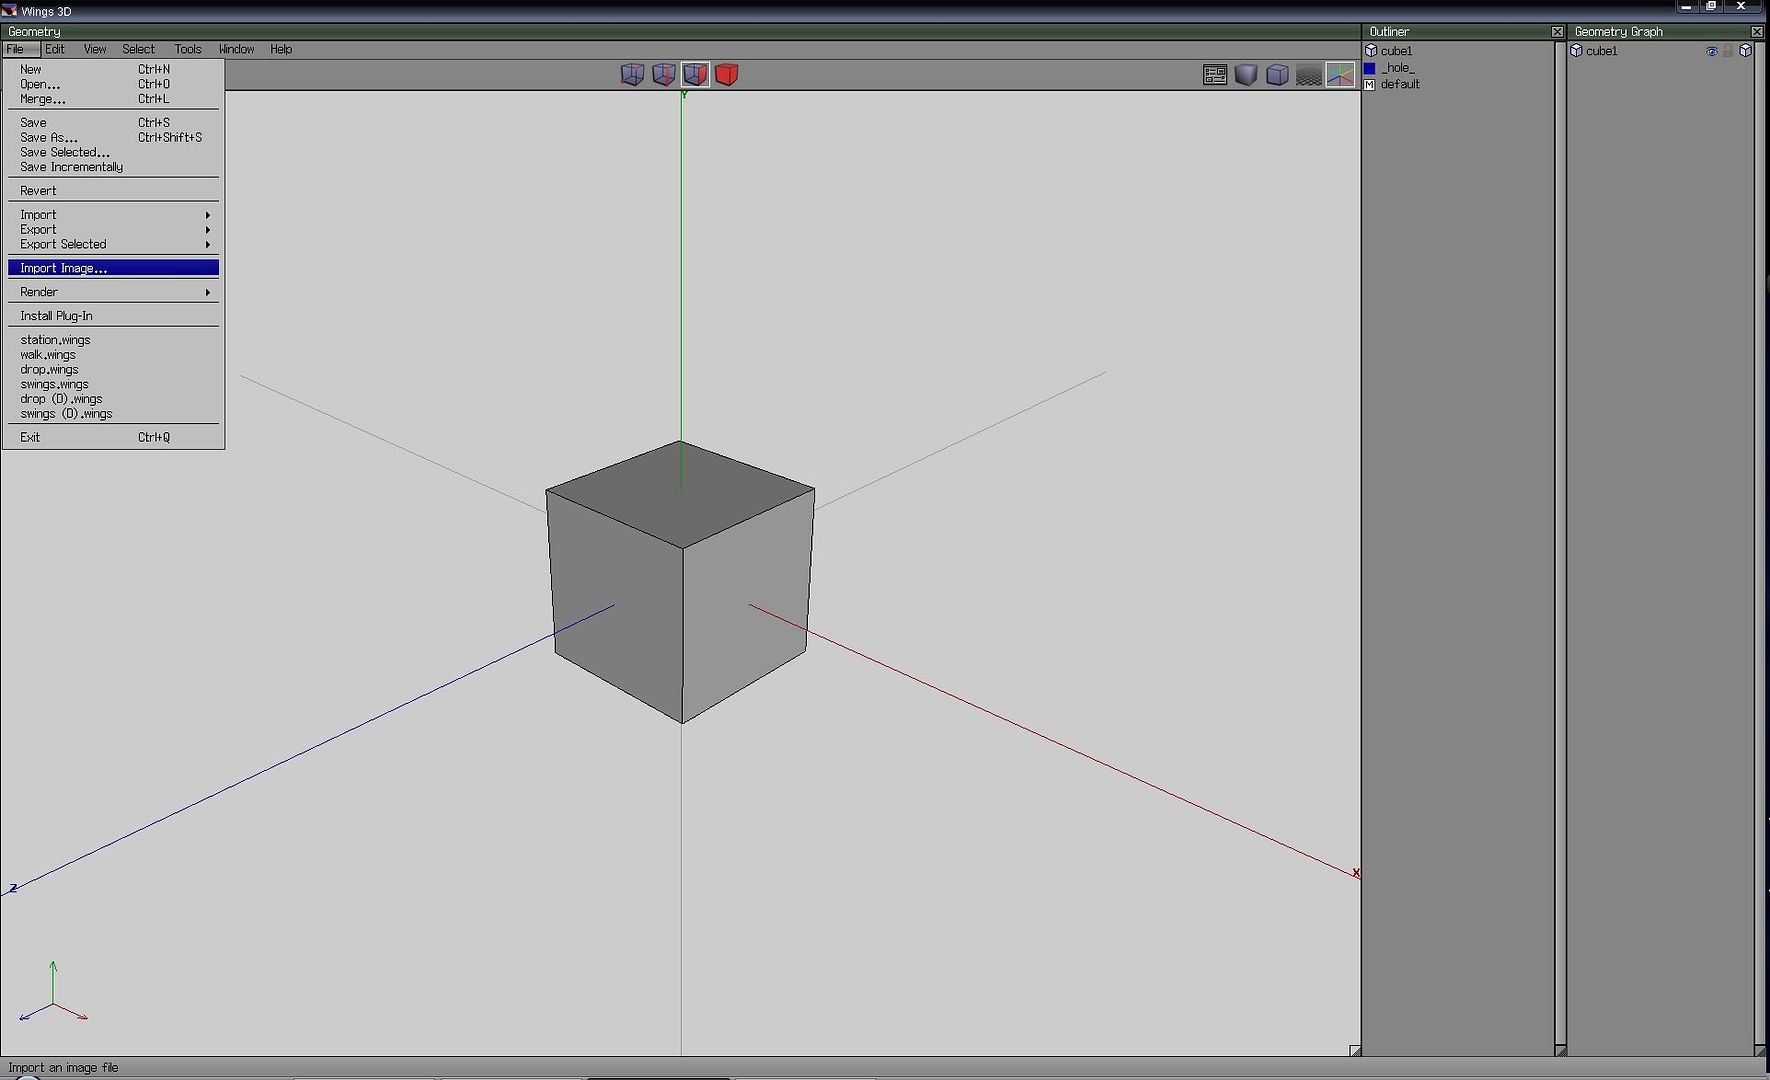The width and height of the screenshot is (1770, 1080).
Task: Toggle cube1 wireframe cube icon
Action: [x=1746, y=51]
